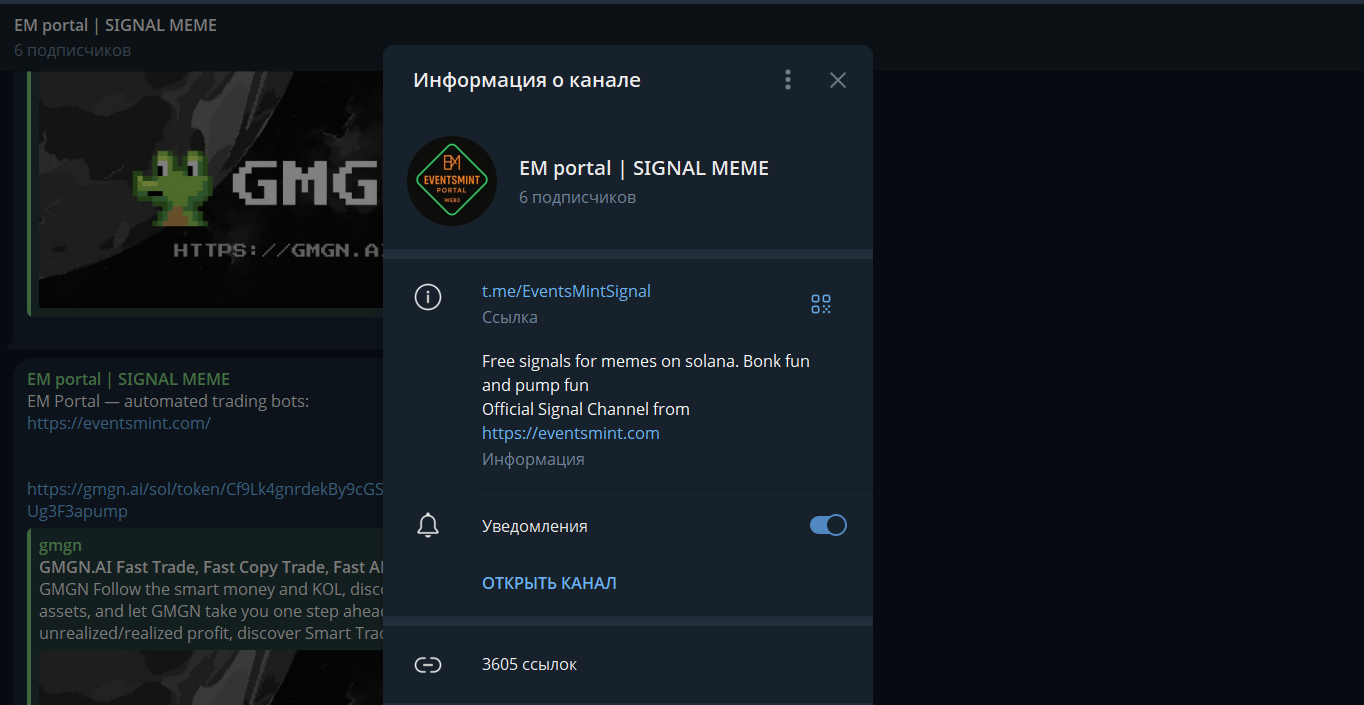Open the eventsmint.com link in channel description
1364x705 pixels.
[x=570, y=433]
